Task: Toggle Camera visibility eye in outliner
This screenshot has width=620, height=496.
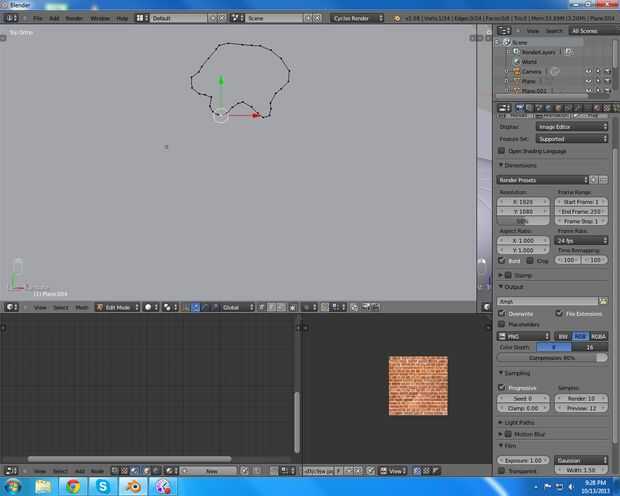Action: (x=589, y=71)
